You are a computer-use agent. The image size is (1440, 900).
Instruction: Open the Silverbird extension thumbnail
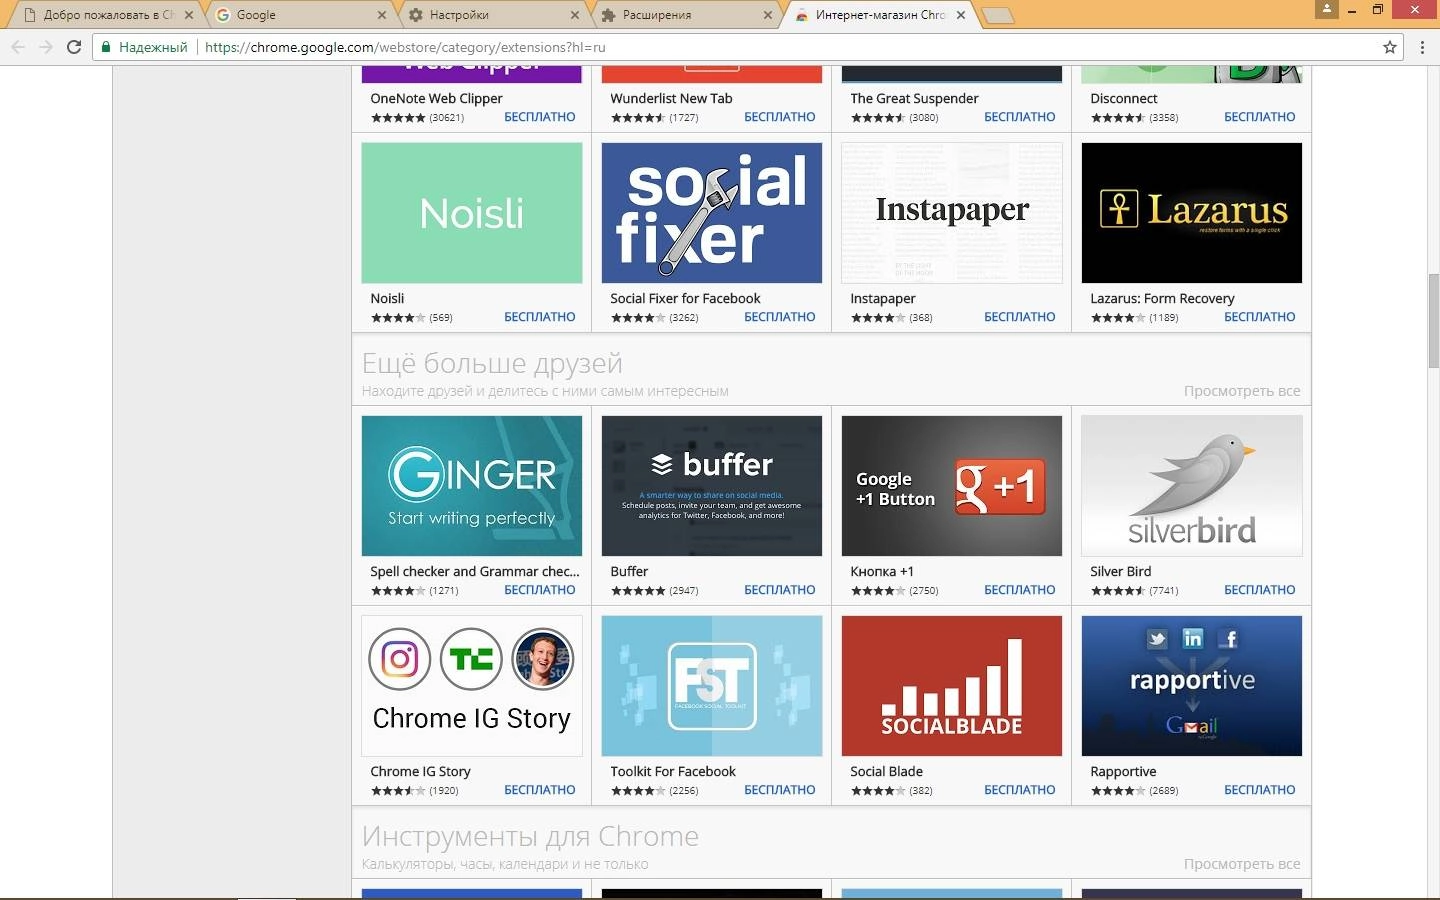pyautogui.click(x=1192, y=486)
